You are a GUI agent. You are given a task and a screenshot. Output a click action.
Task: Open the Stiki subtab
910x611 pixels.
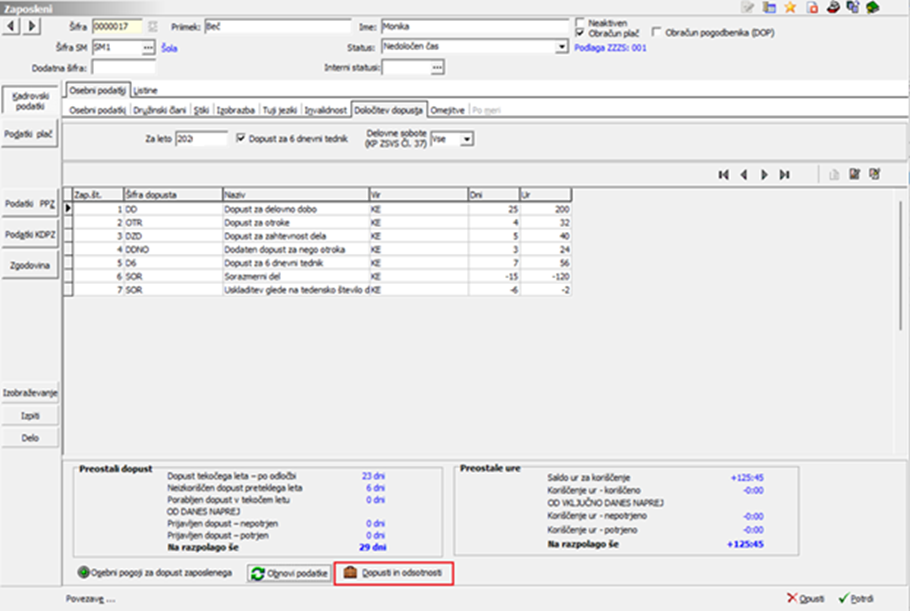click(x=201, y=110)
